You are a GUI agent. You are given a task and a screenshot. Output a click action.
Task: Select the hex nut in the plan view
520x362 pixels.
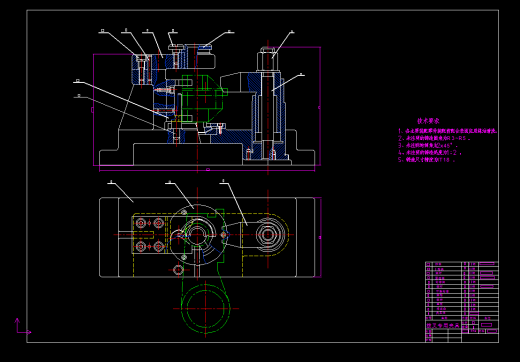point(268,234)
